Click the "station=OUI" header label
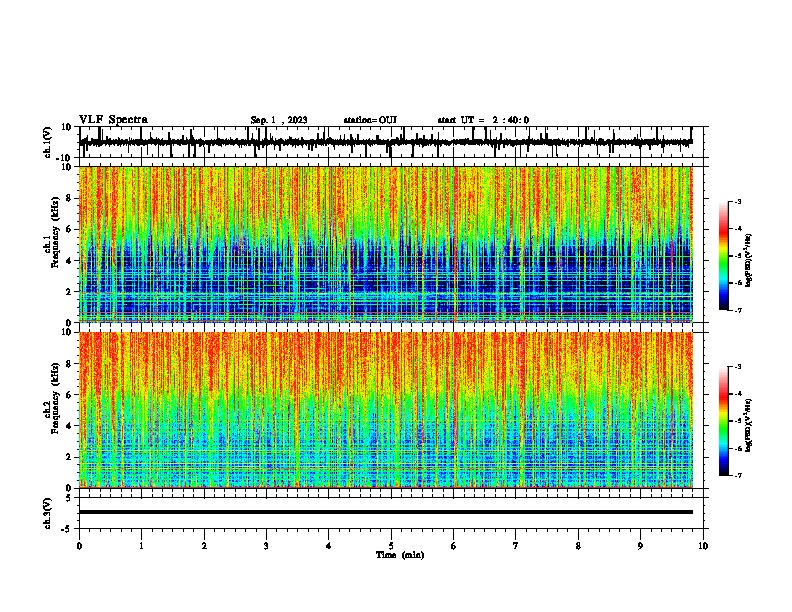The image size is (792, 612). click(x=370, y=120)
